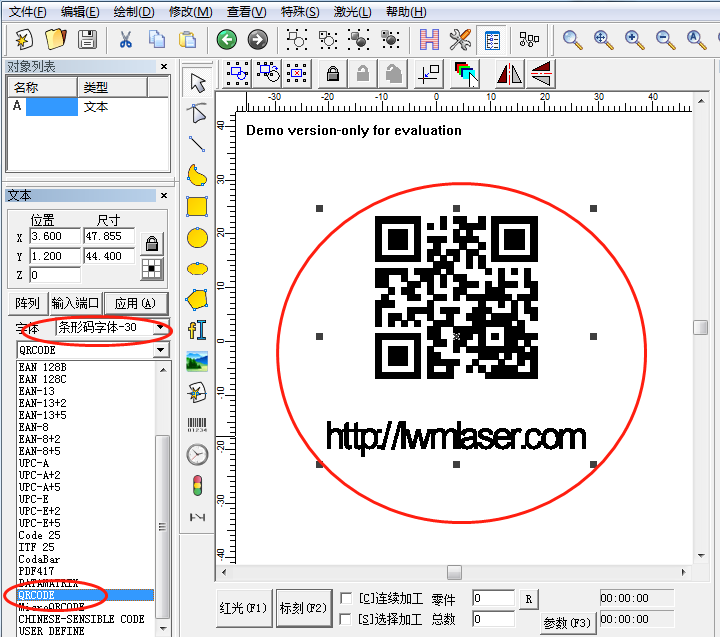Select the barcode tool
Screen dimensions: 720x637
[197, 424]
